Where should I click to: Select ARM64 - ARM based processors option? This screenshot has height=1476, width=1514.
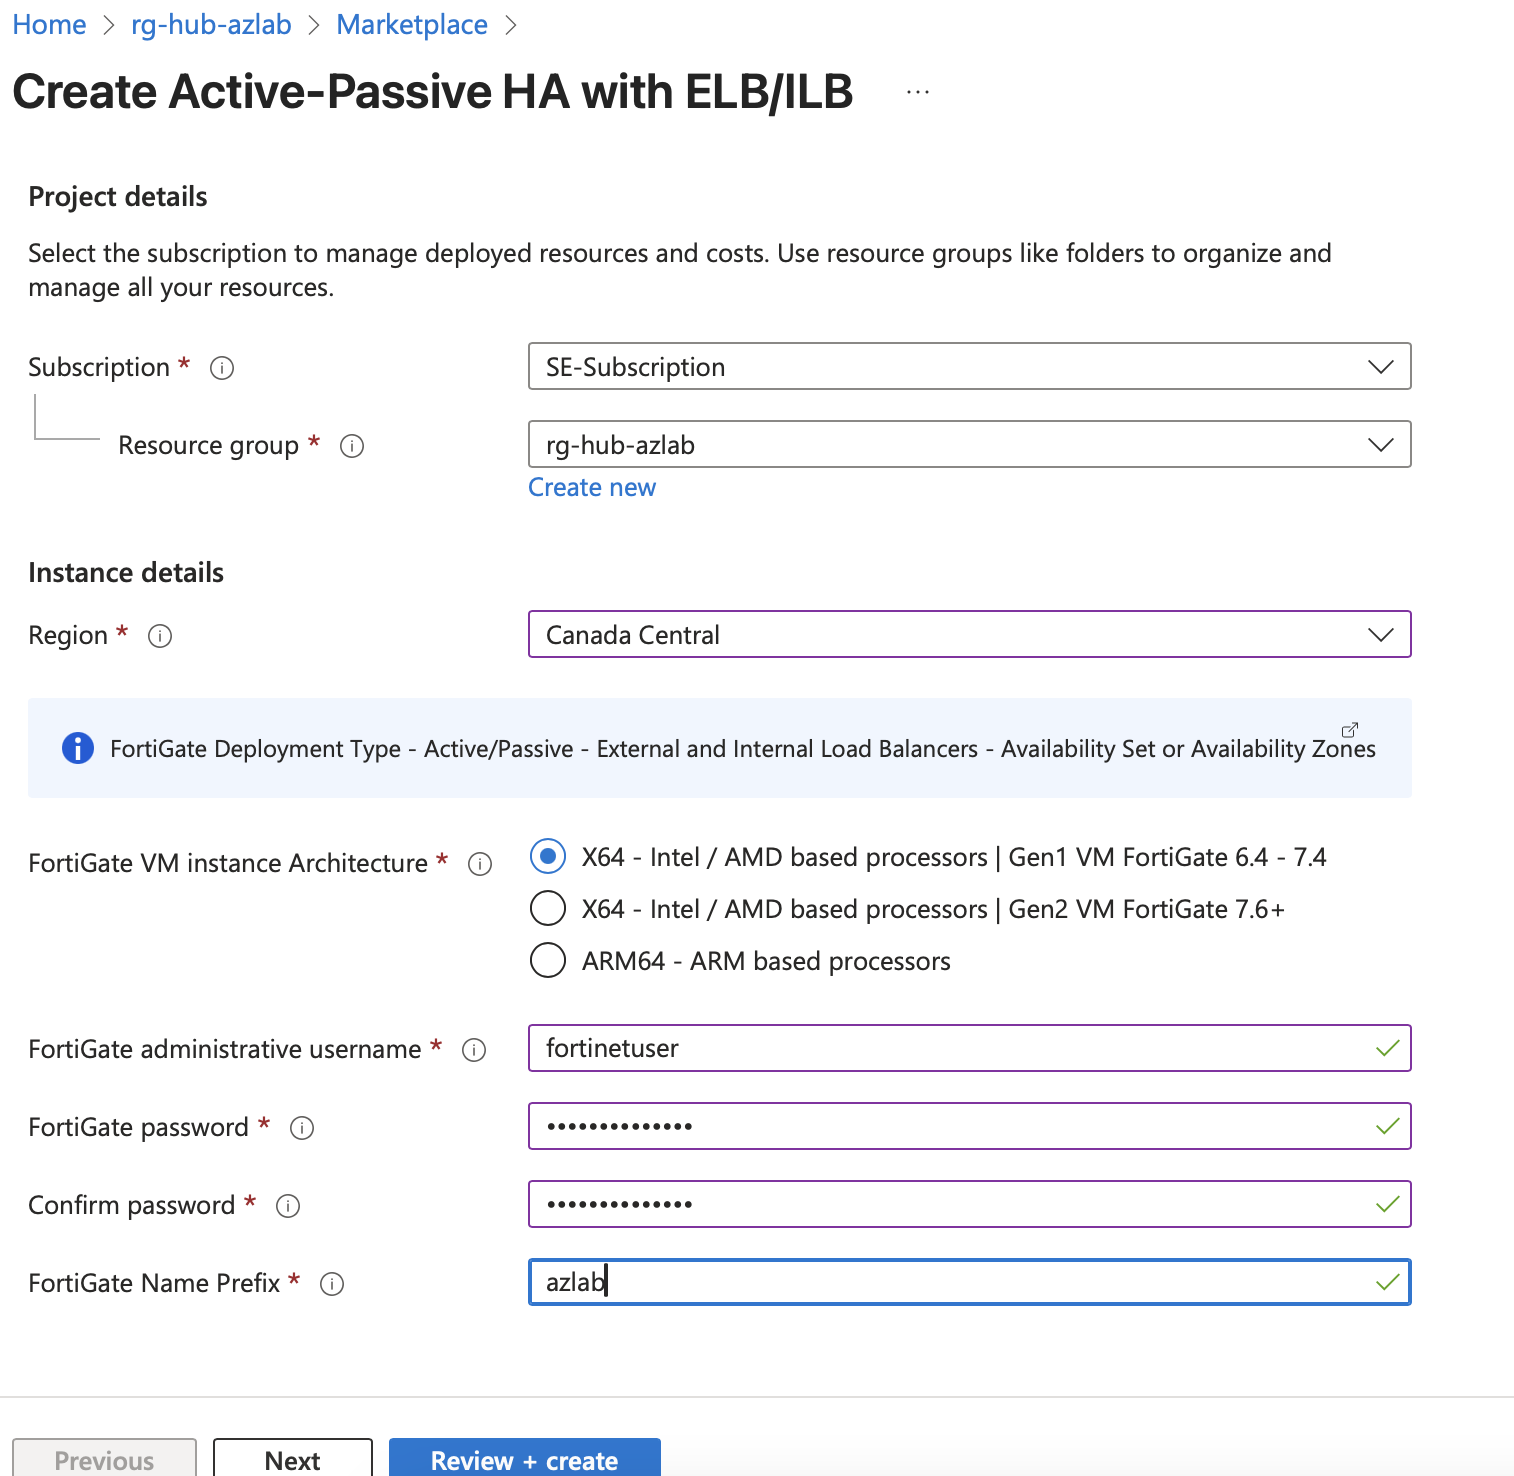coord(548,961)
